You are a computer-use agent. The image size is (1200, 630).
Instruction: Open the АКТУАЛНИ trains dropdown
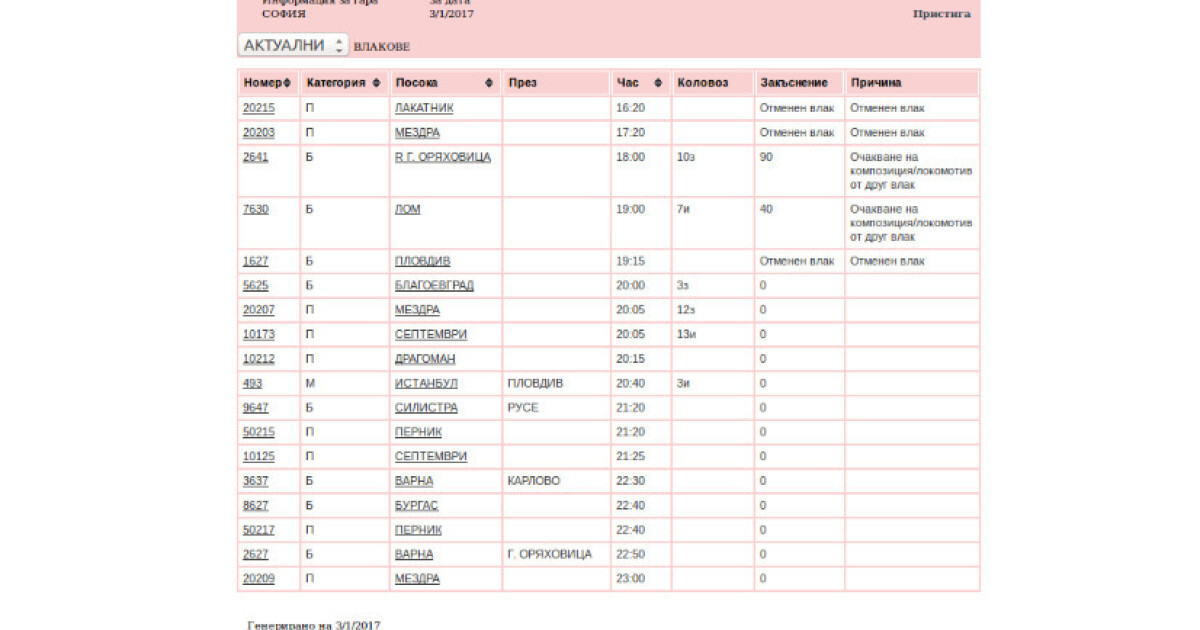click(x=293, y=45)
